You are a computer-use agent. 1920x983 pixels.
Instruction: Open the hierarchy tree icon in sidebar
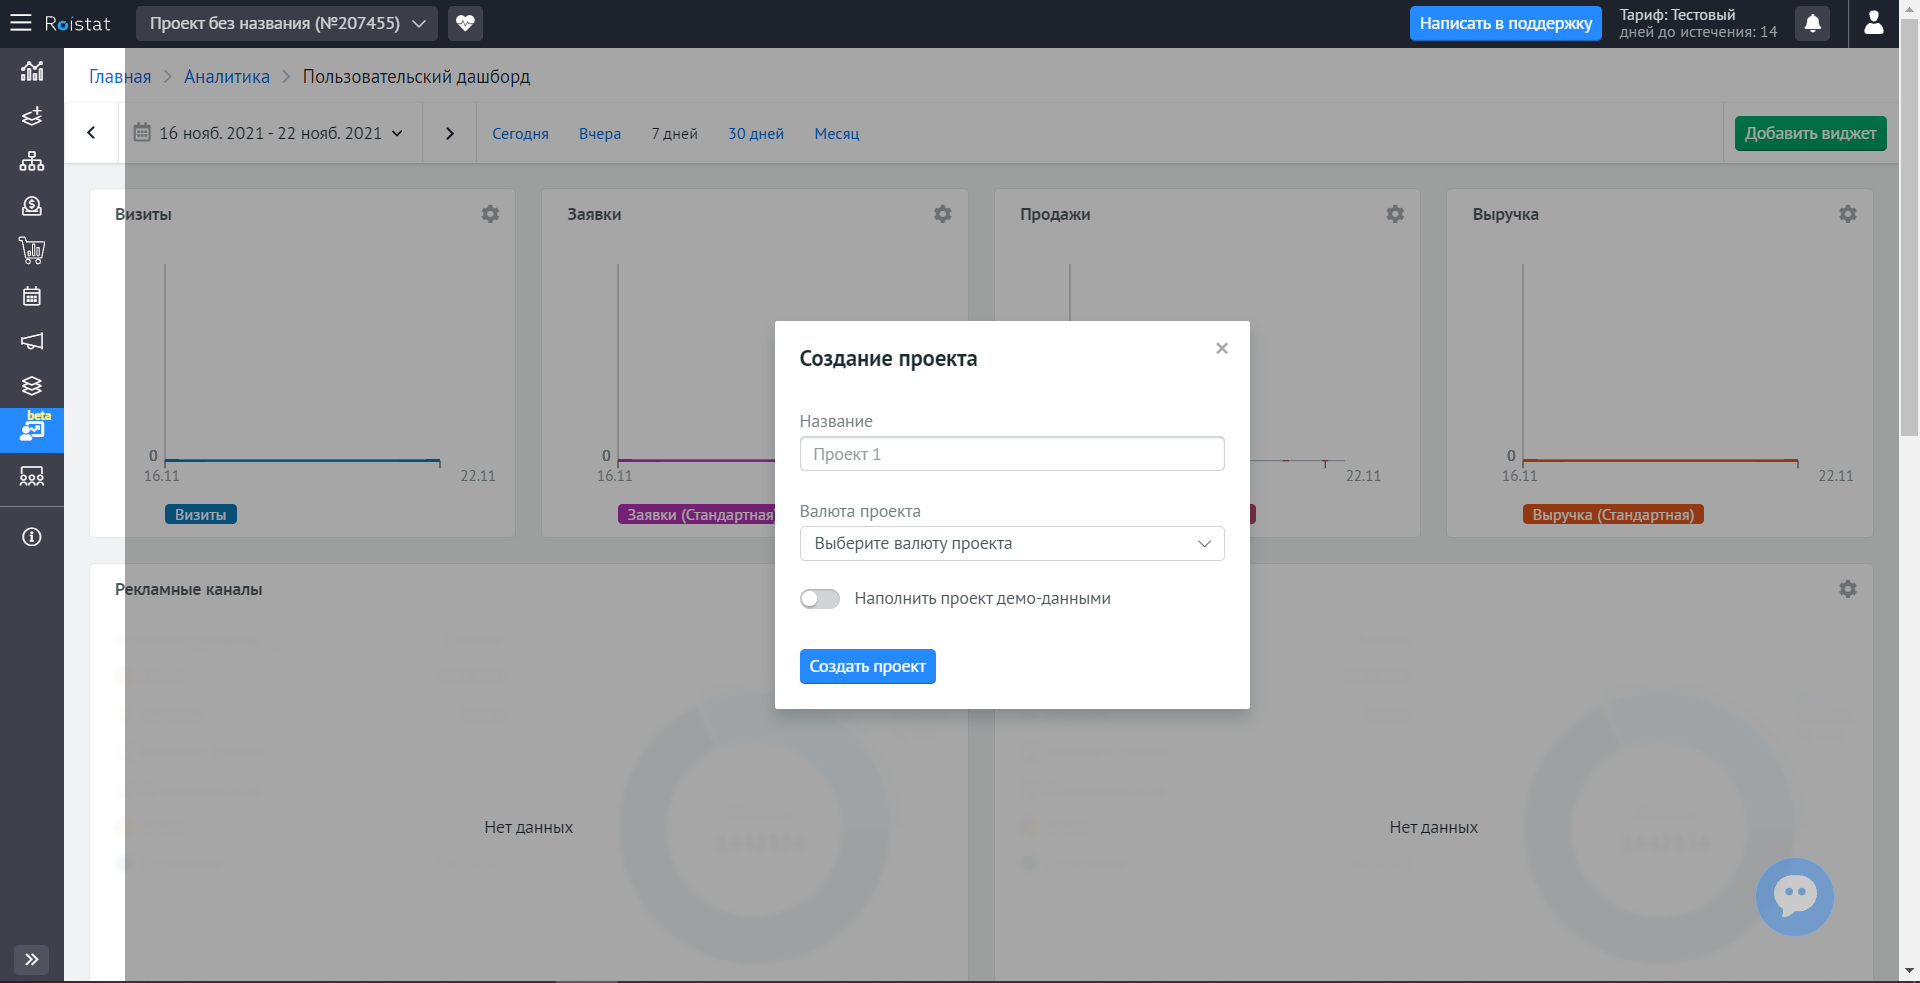click(x=32, y=161)
